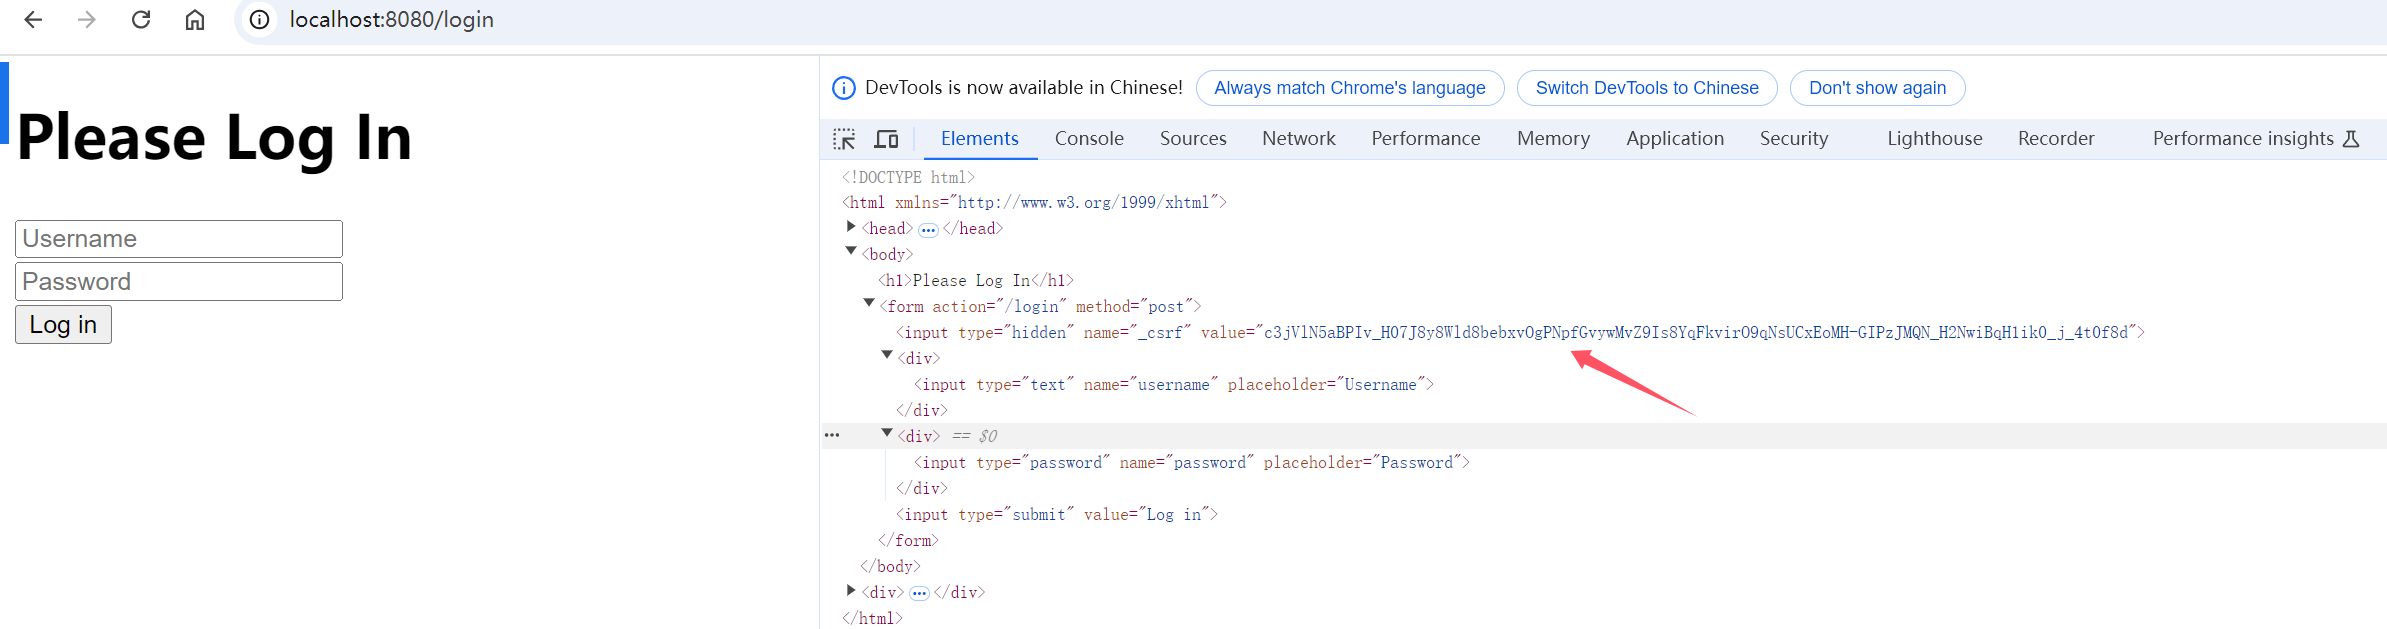
Task: Switch to the Console tab
Action: click(1089, 139)
